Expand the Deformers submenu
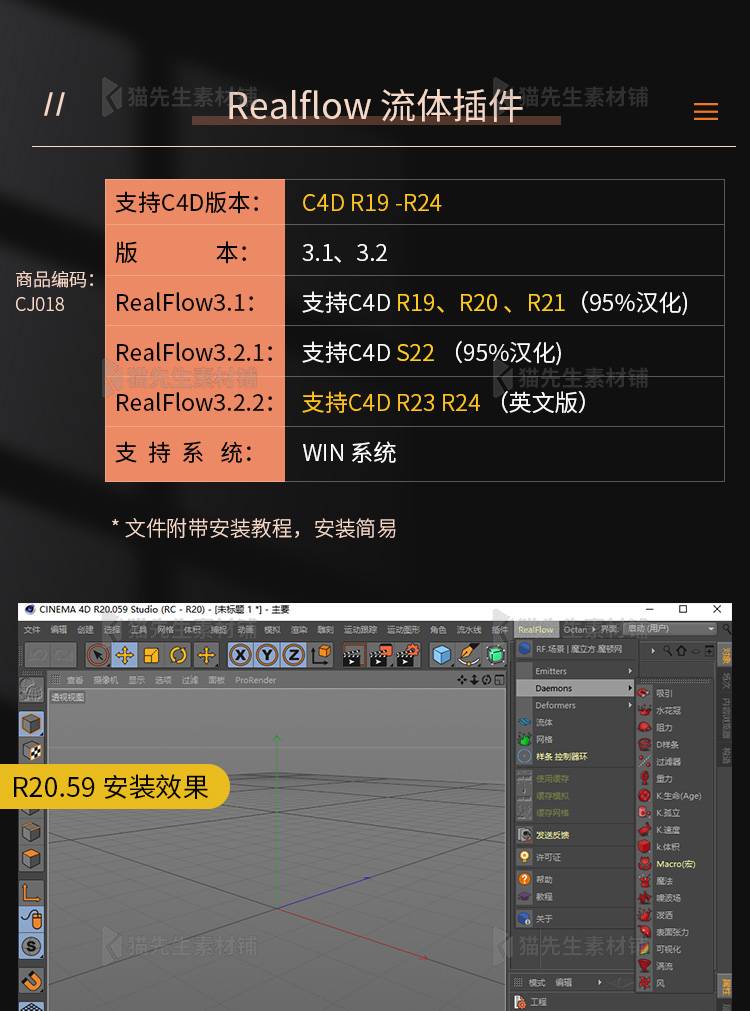This screenshot has height=1011, width=750. click(x=576, y=705)
